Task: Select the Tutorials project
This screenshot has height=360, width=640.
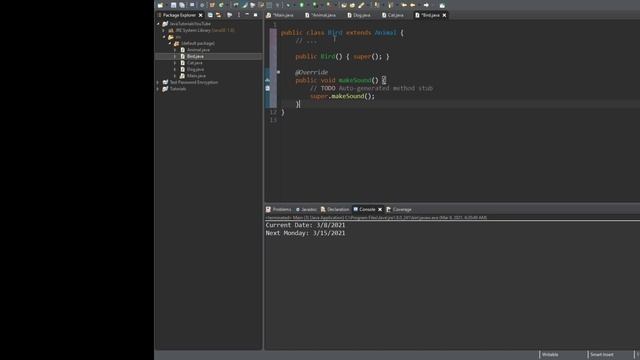Action: click(178, 89)
